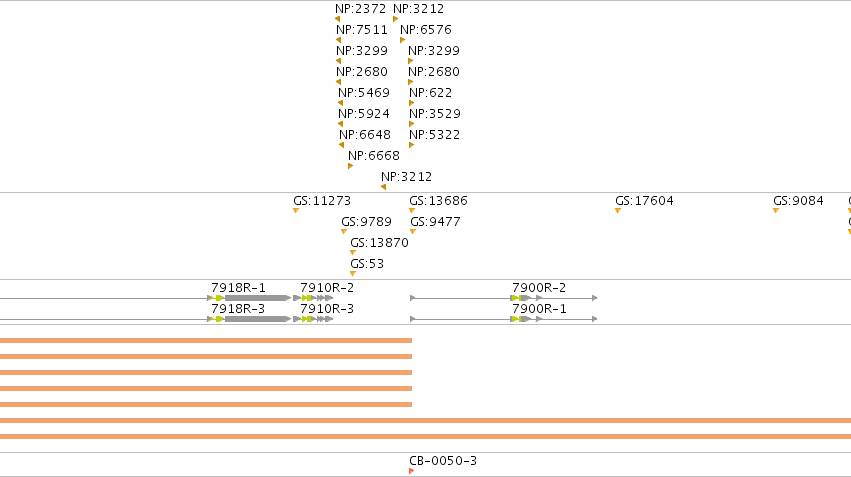
Task: Select the 7910R-3 transcript label
Action: click(327, 309)
